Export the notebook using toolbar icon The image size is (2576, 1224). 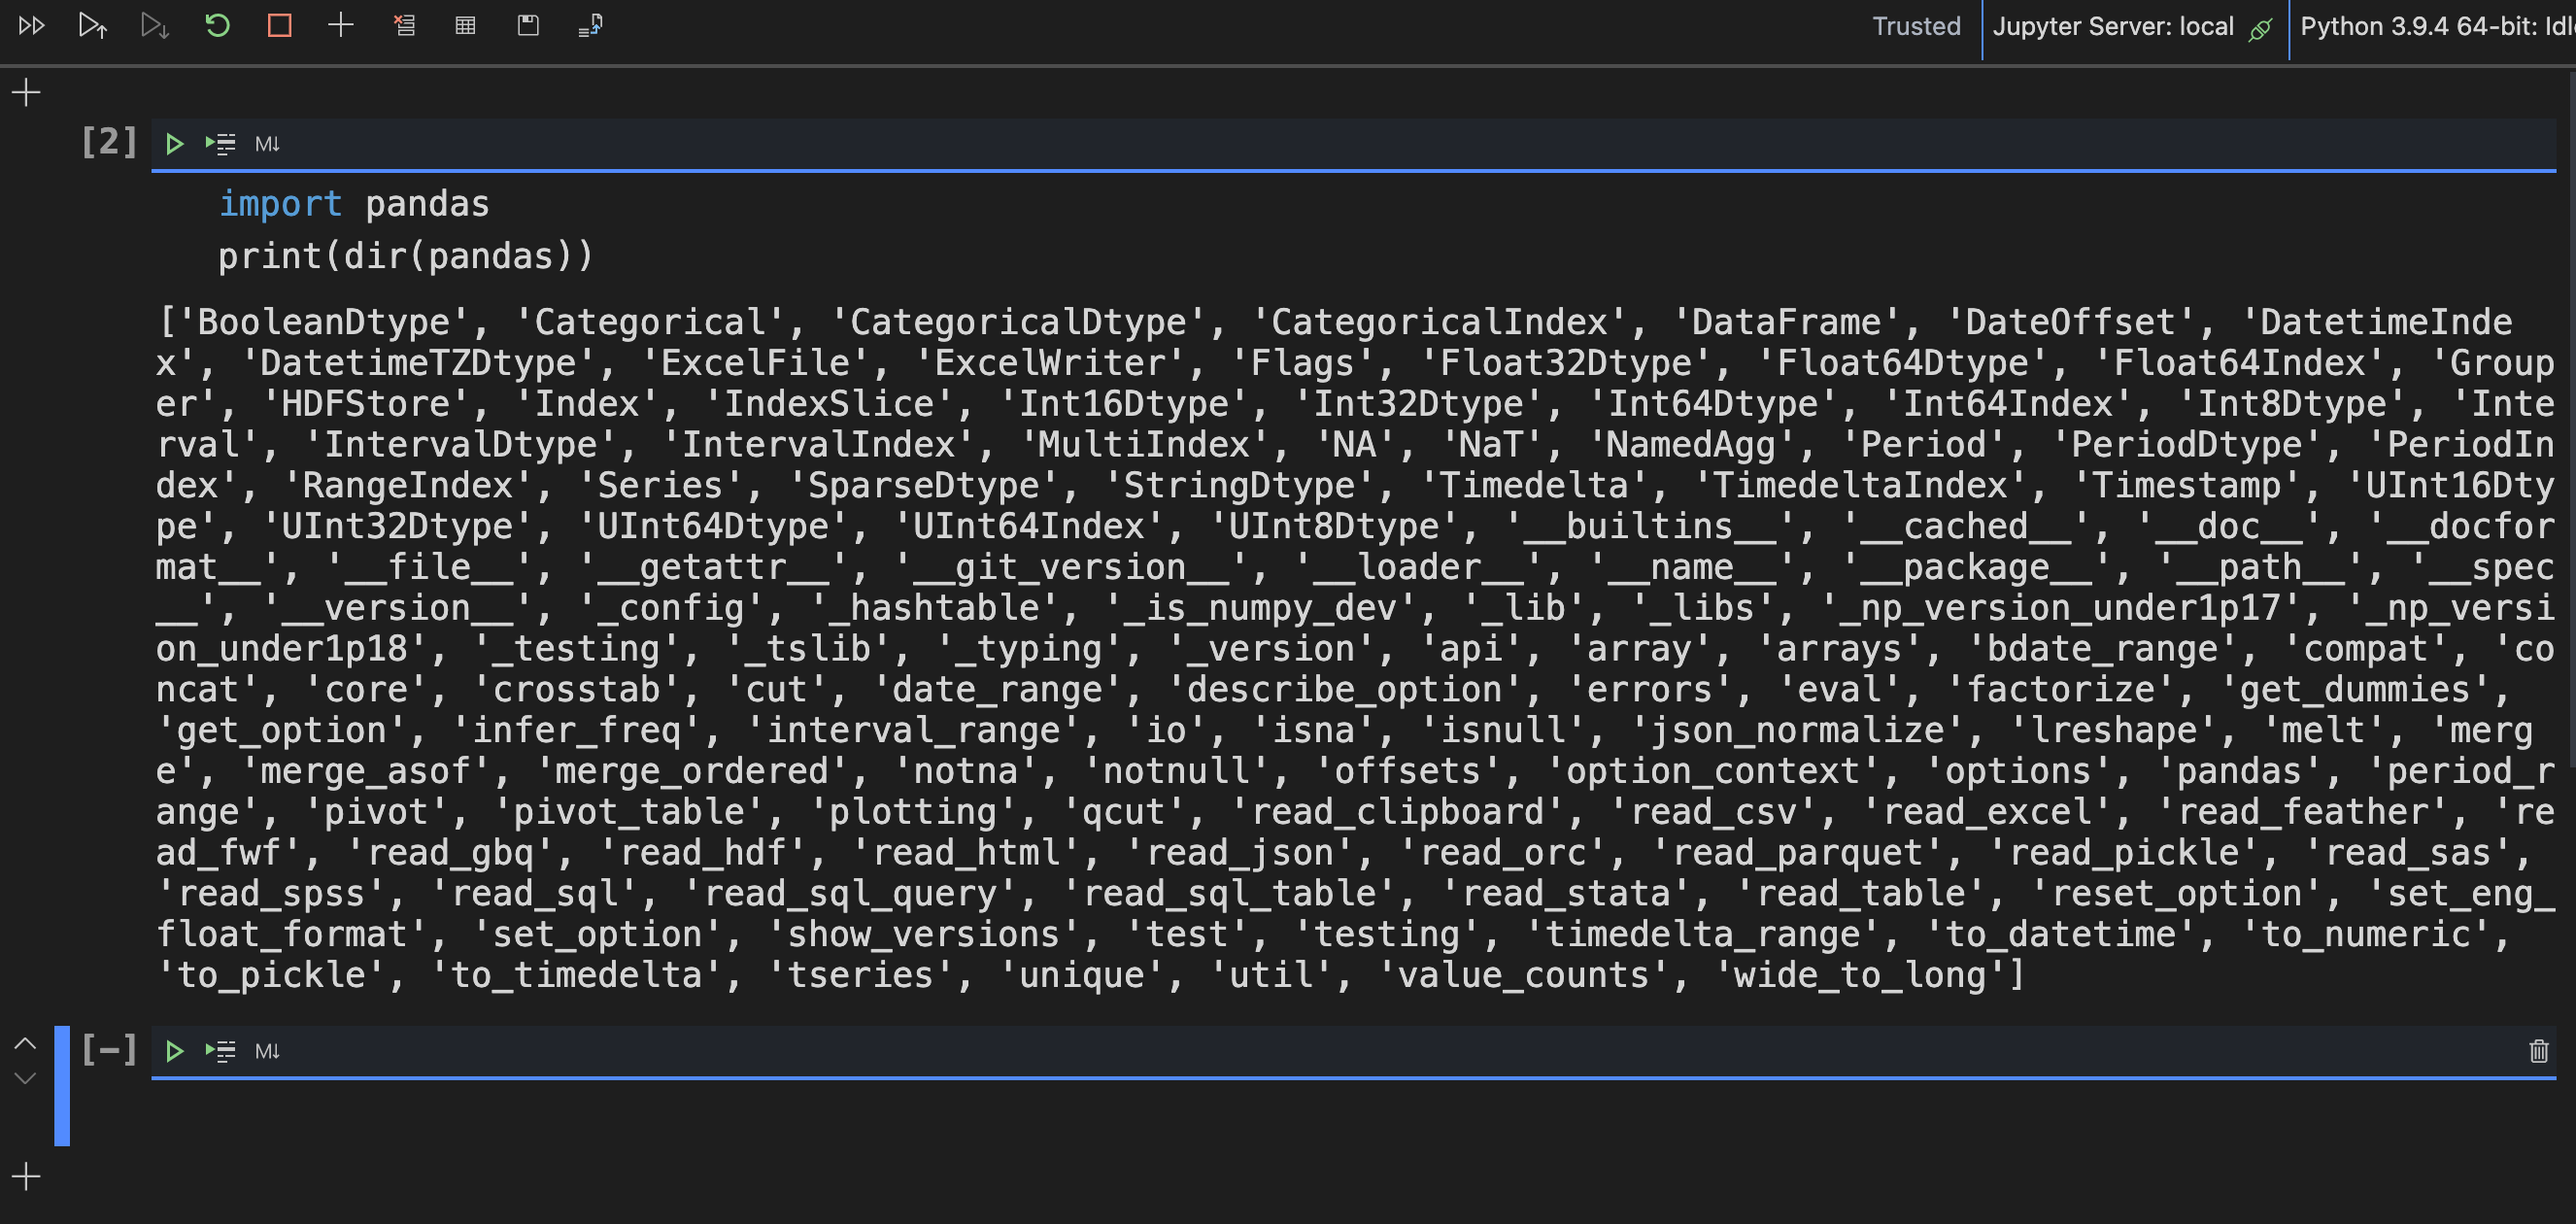click(x=590, y=26)
